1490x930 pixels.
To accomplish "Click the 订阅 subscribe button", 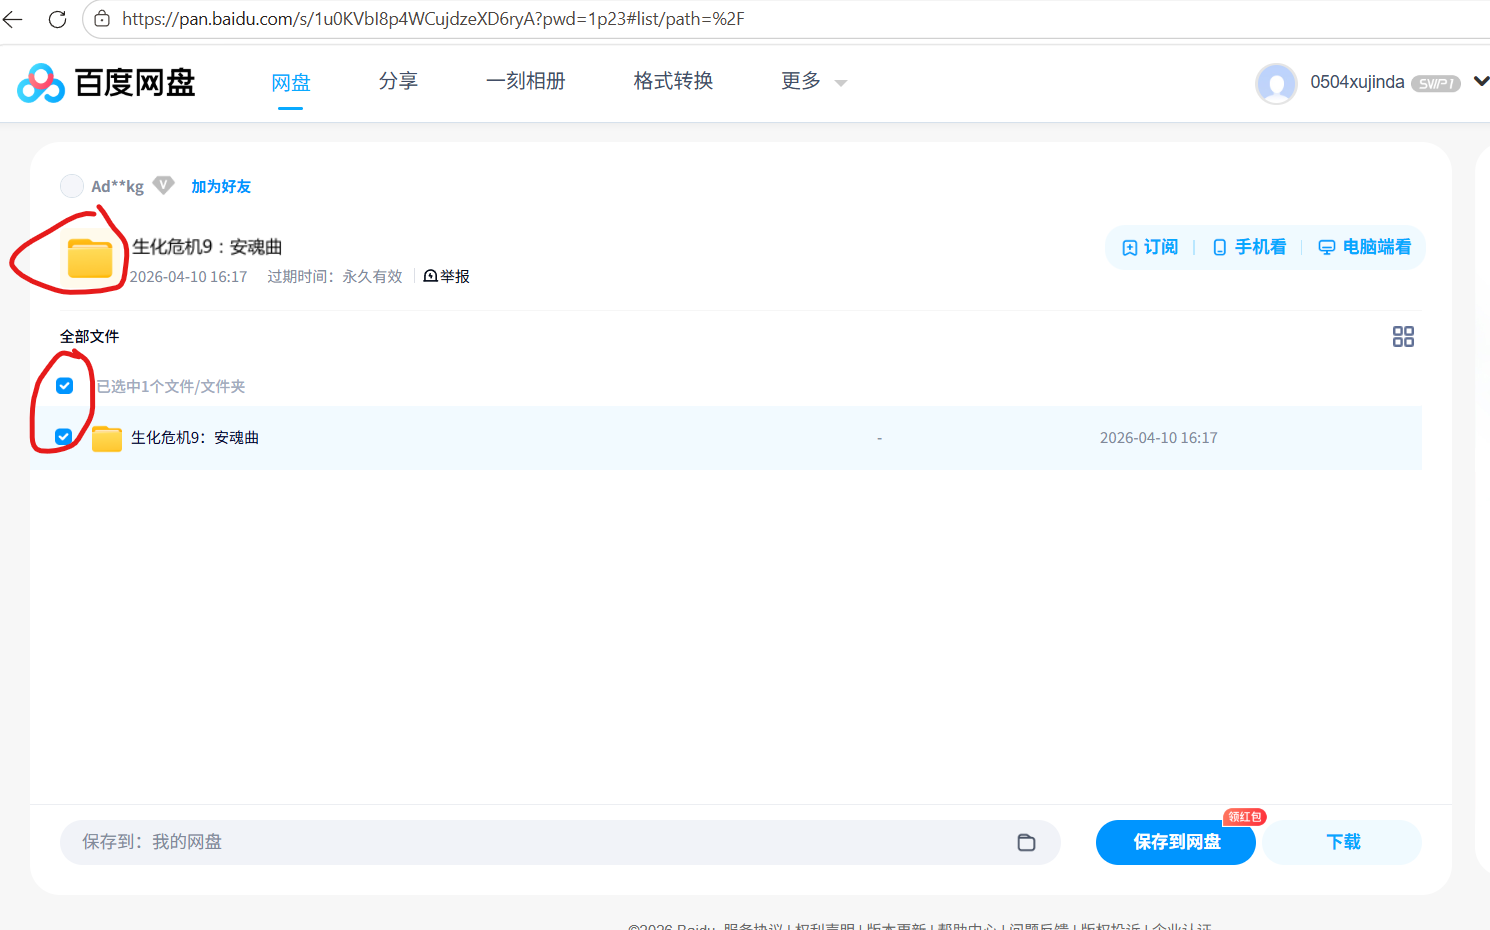I will (1150, 247).
